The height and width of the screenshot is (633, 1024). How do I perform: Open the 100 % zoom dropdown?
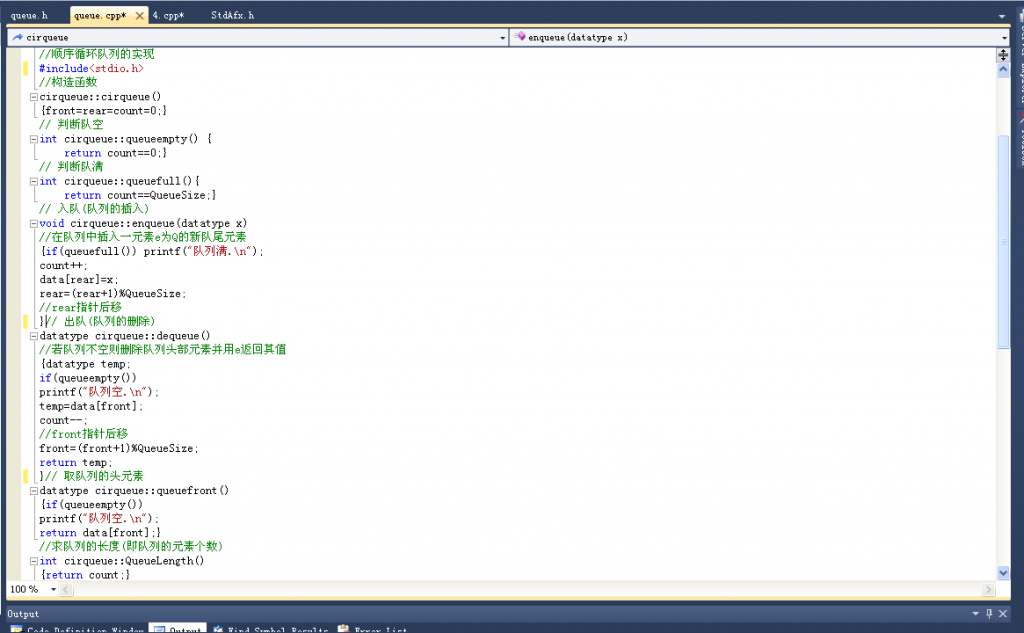pos(53,589)
